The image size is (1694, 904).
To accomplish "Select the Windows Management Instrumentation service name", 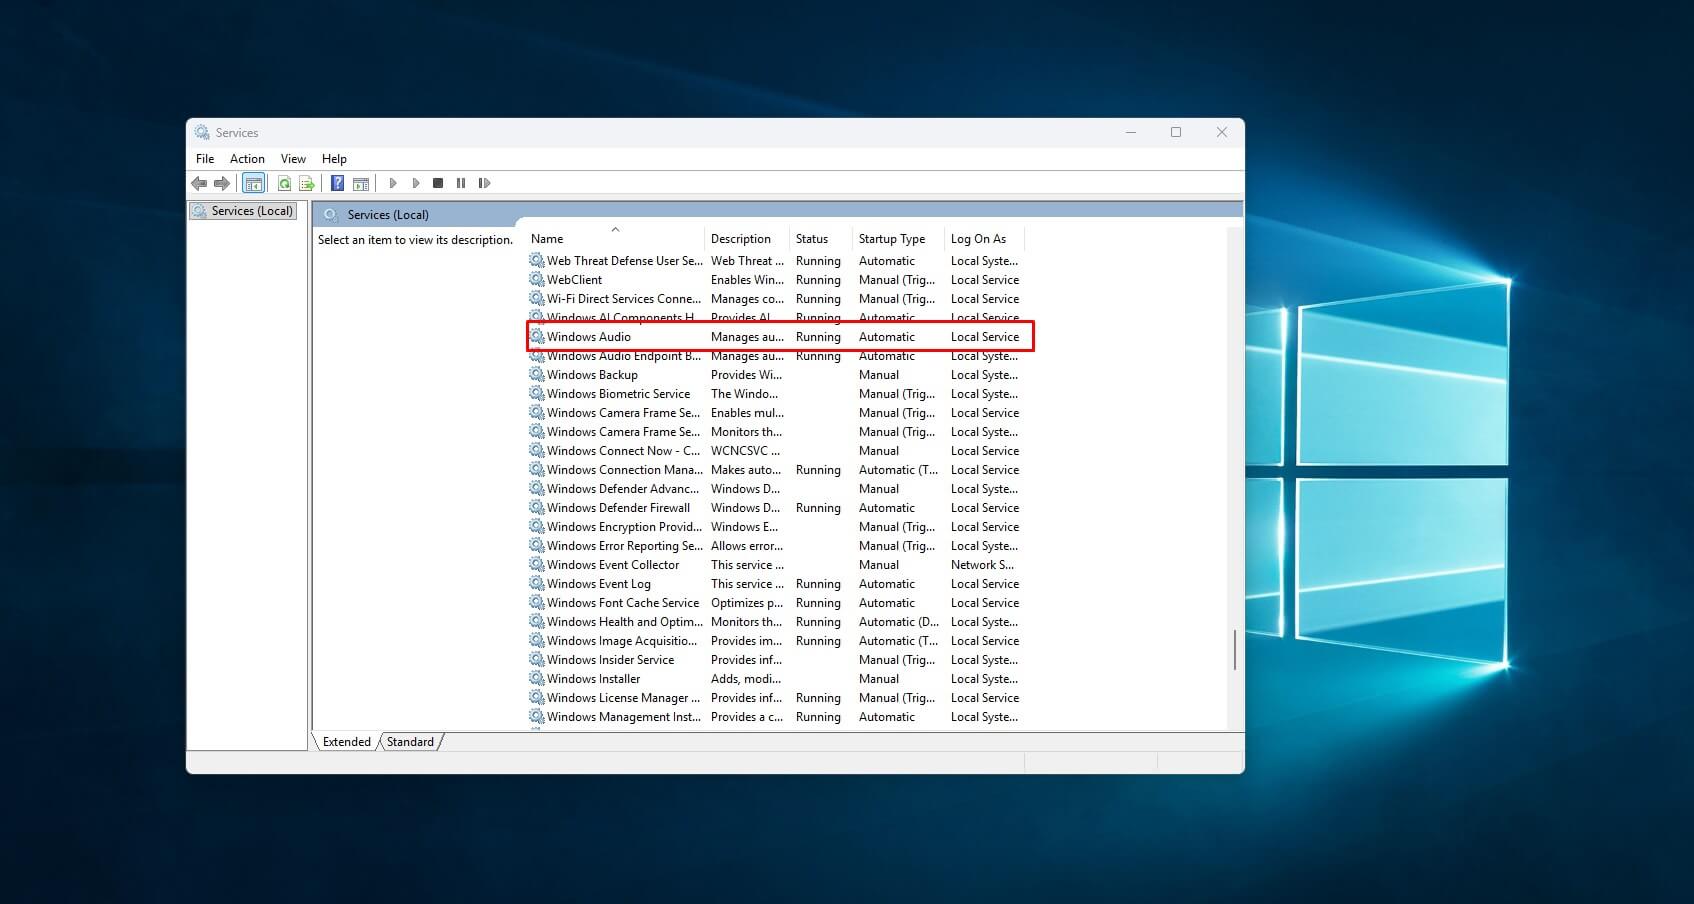I will pos(624,716).
